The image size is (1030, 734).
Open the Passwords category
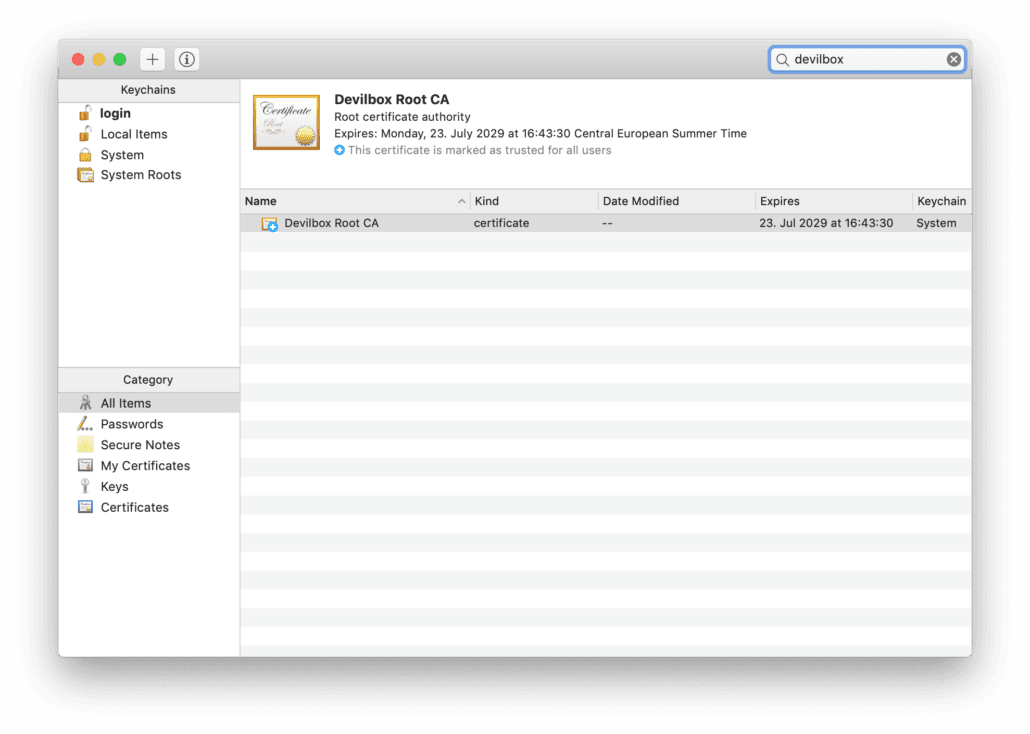pos(131,424)
